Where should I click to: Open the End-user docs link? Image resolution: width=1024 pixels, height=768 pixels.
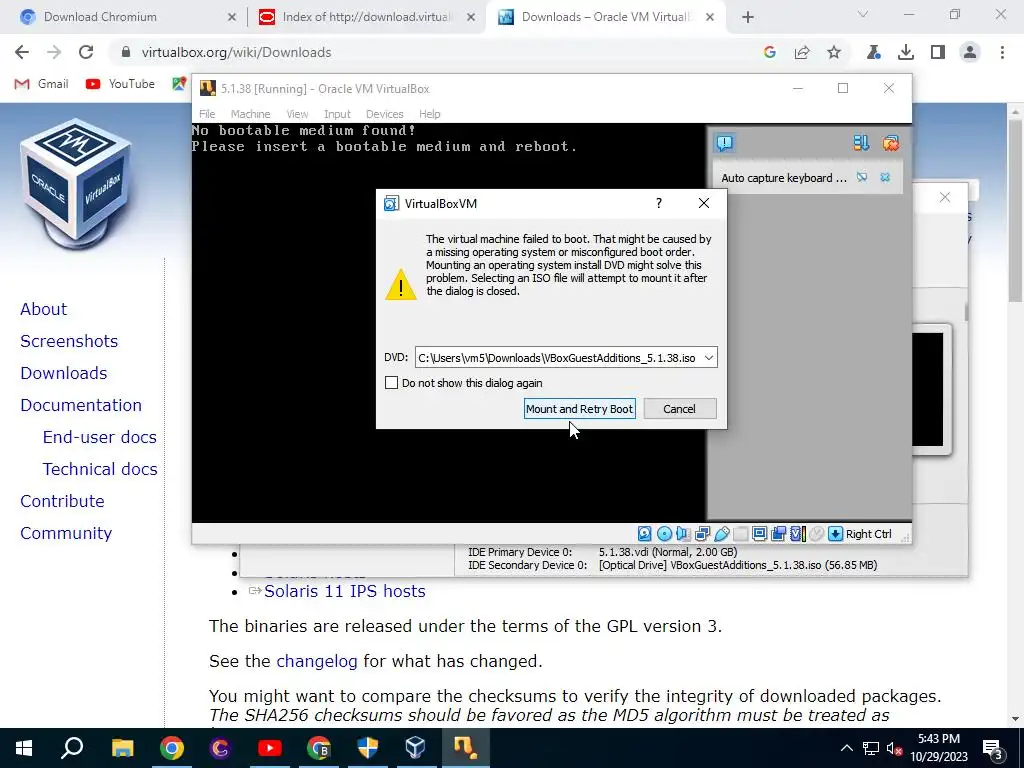tap(99, 437)
